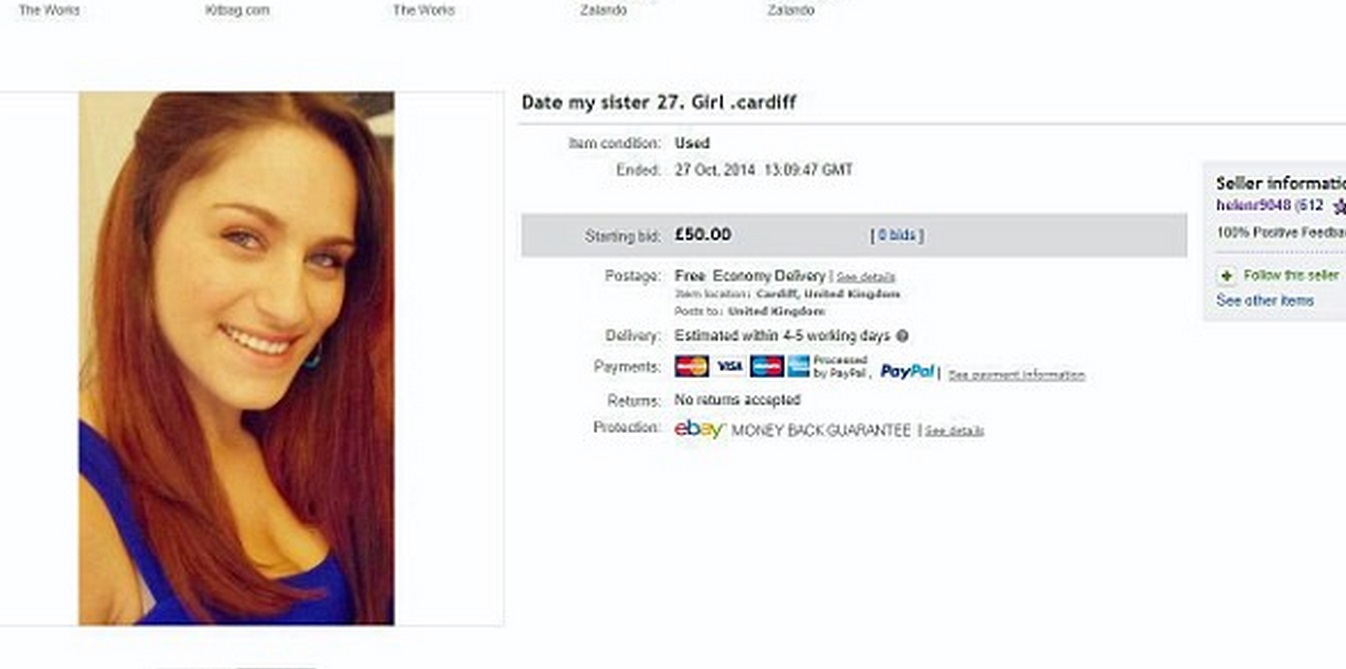Open seller profile helenr9048
This screenshot has height=669, width=1346.
point(1253,205)
